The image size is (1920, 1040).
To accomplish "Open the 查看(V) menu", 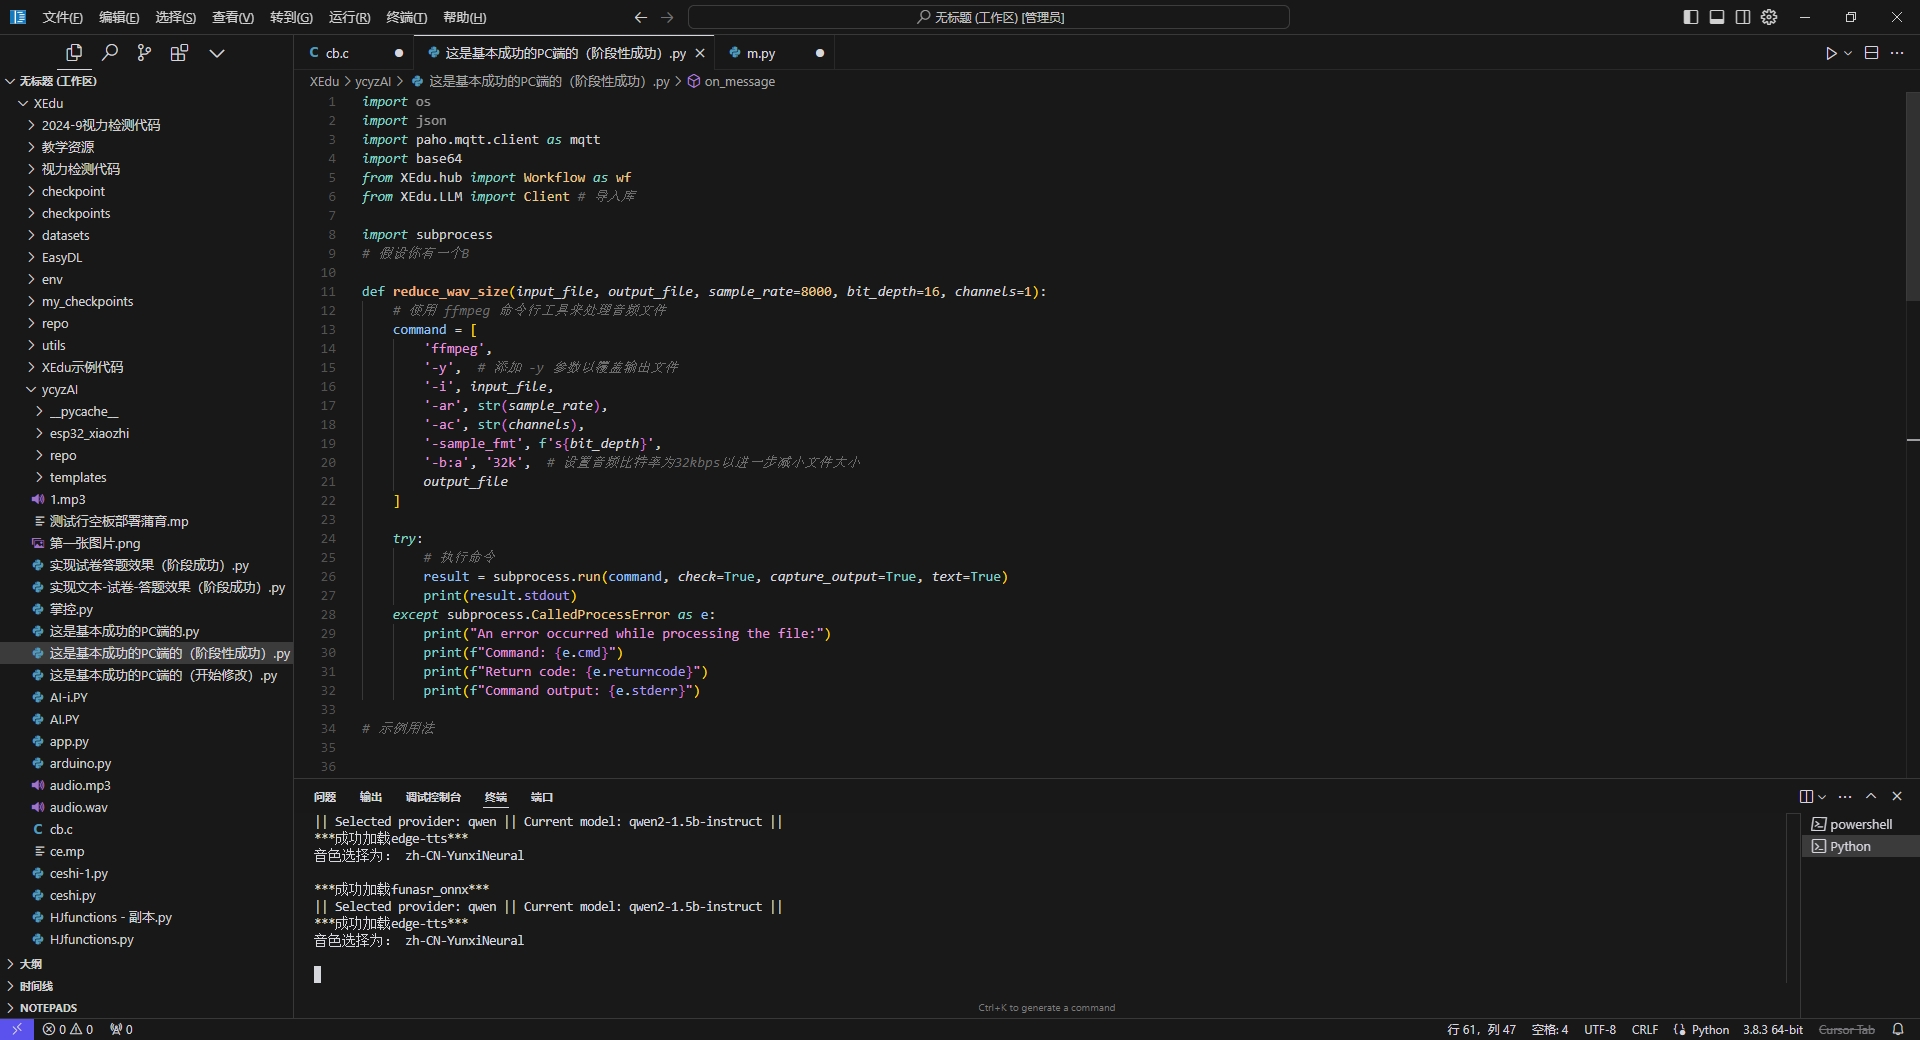I will coord(233,17).
